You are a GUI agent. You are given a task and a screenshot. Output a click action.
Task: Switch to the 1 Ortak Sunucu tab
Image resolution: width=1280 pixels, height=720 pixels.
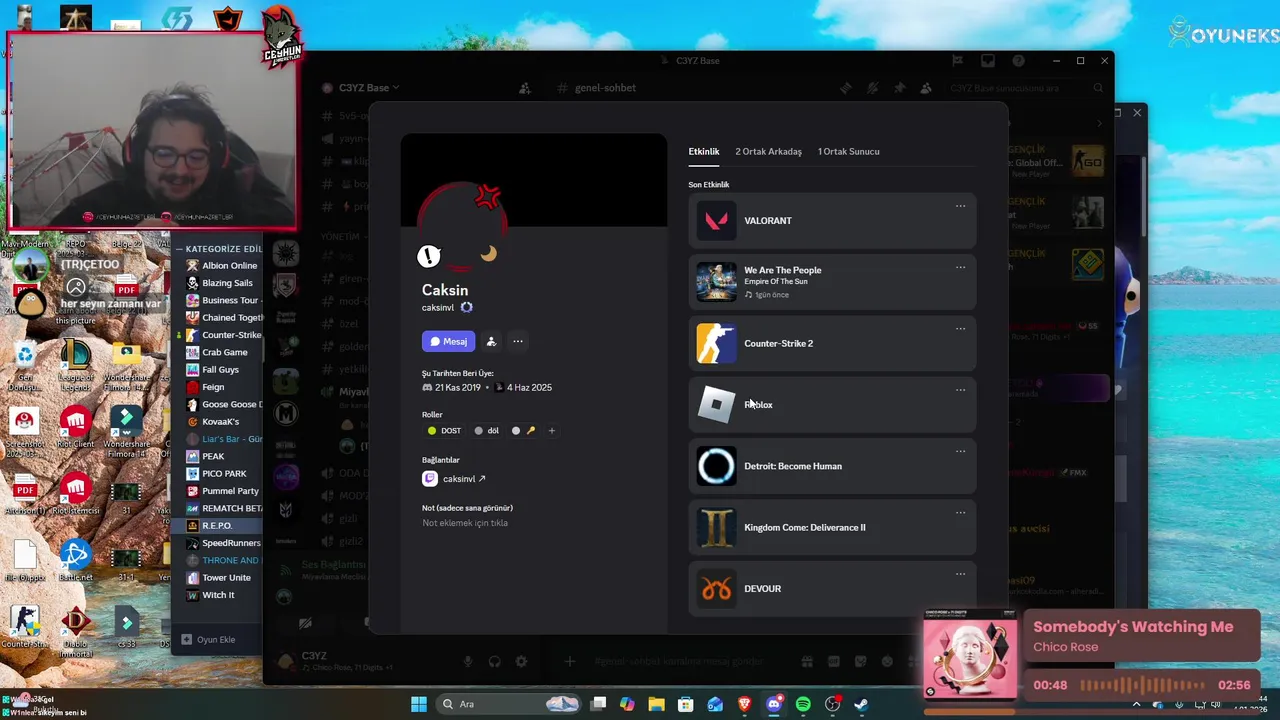coord(849,151)
